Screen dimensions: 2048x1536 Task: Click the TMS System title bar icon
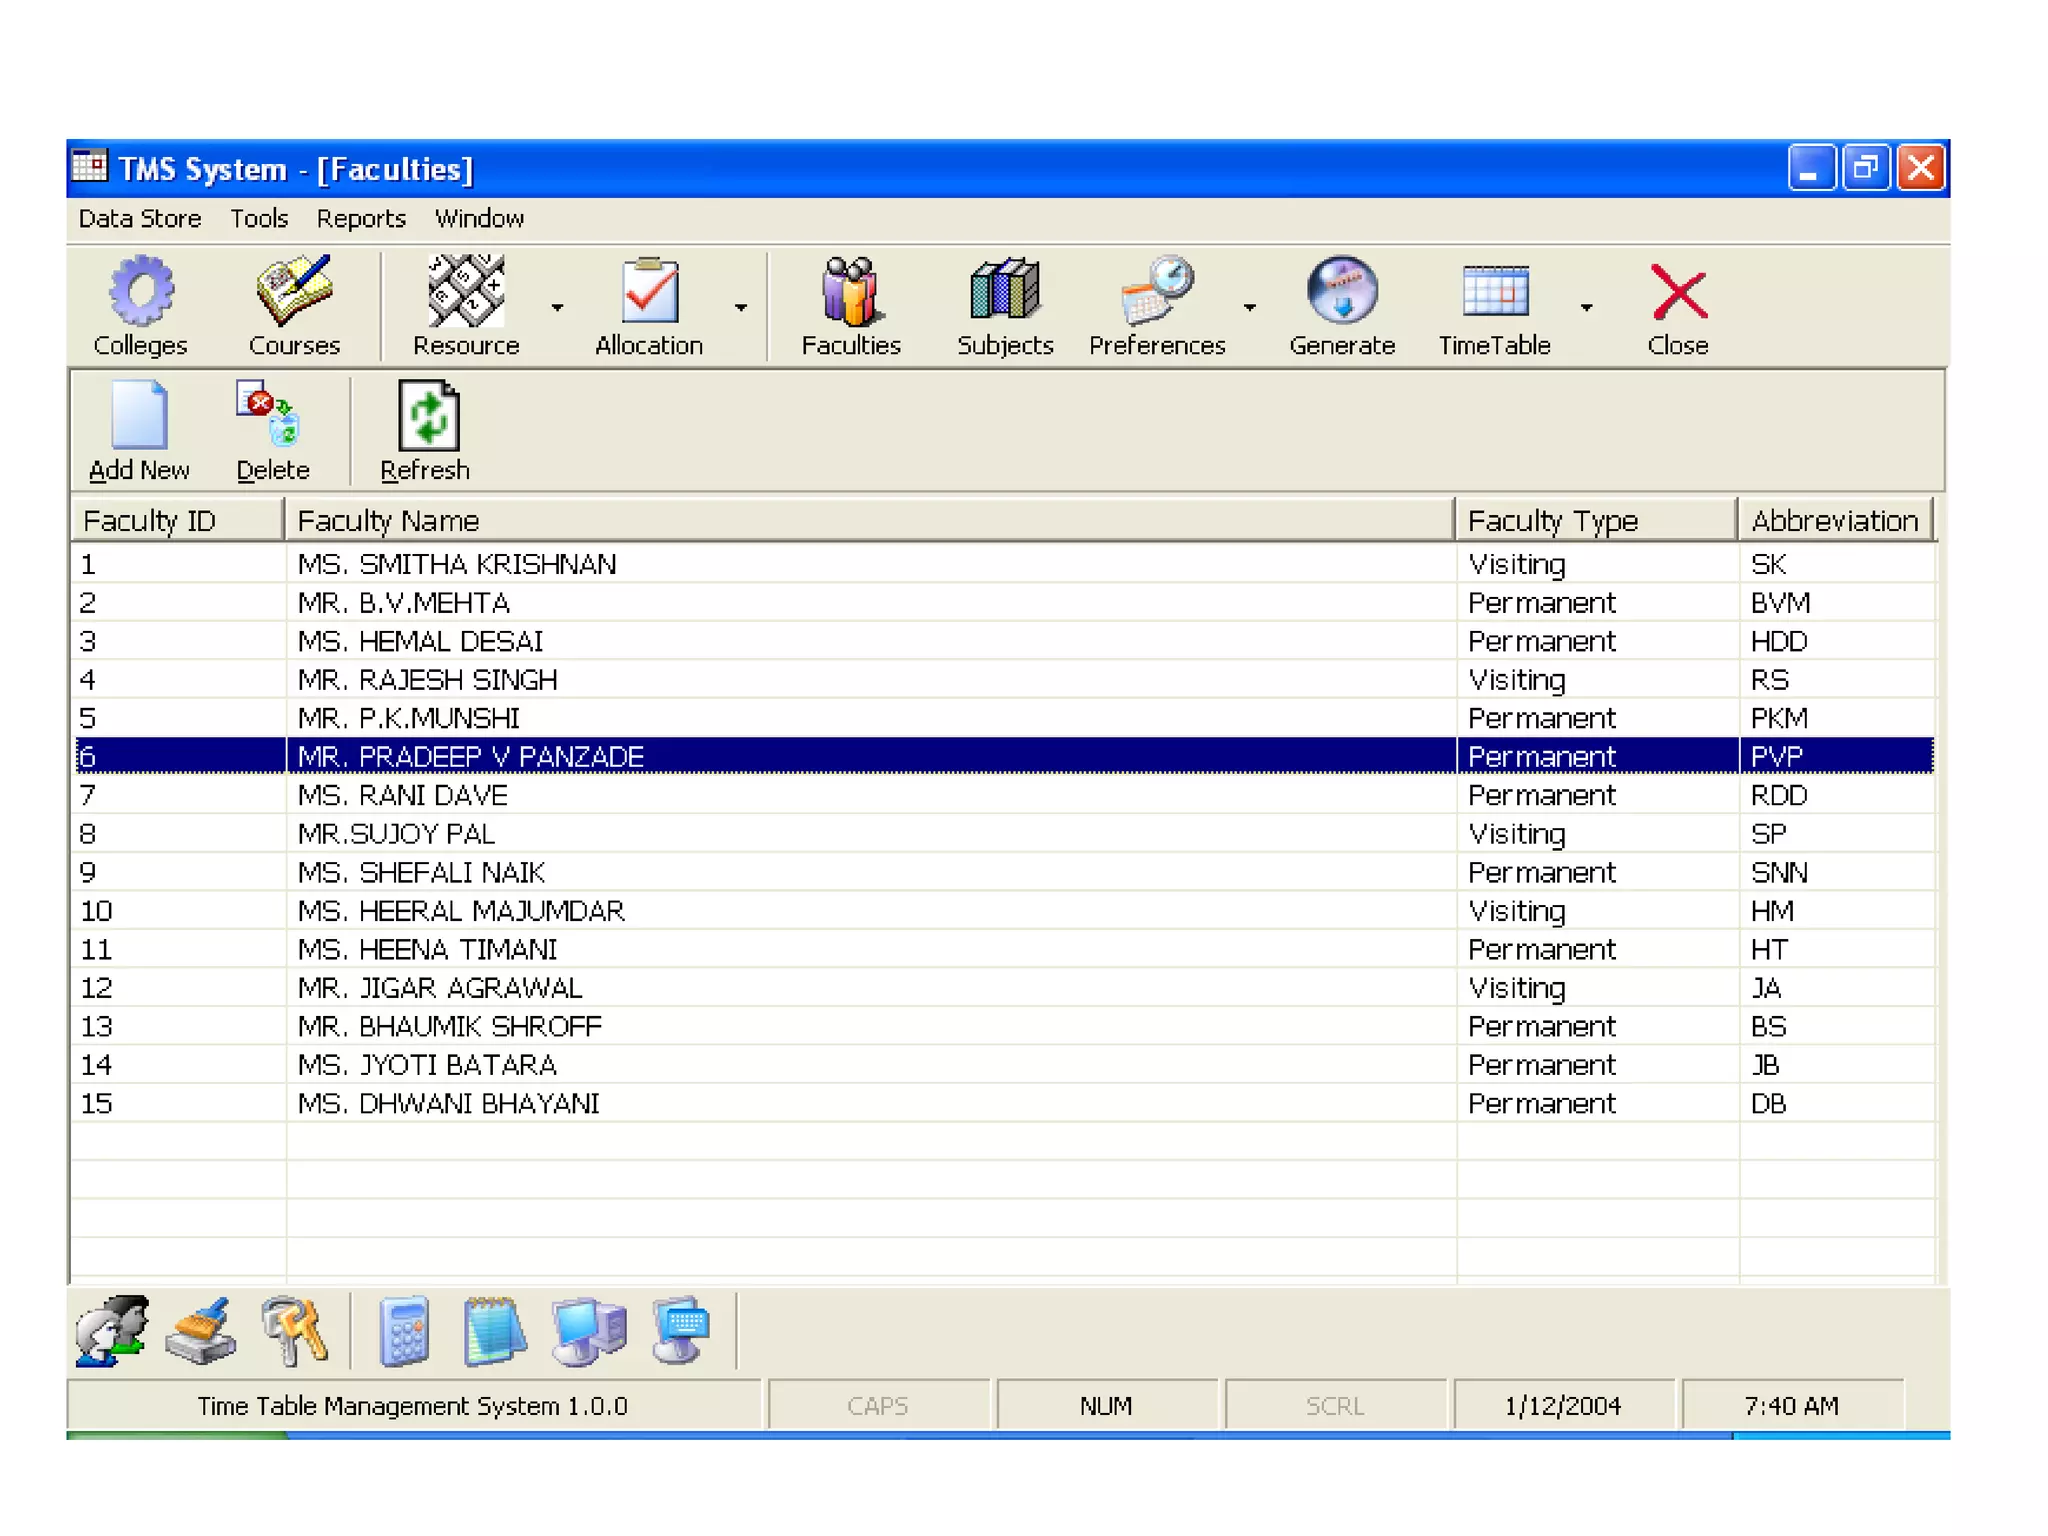[90, 166]
